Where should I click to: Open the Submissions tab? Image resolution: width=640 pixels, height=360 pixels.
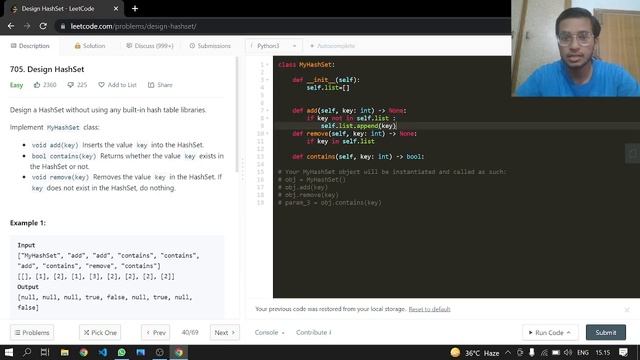(x=210, y=46)
